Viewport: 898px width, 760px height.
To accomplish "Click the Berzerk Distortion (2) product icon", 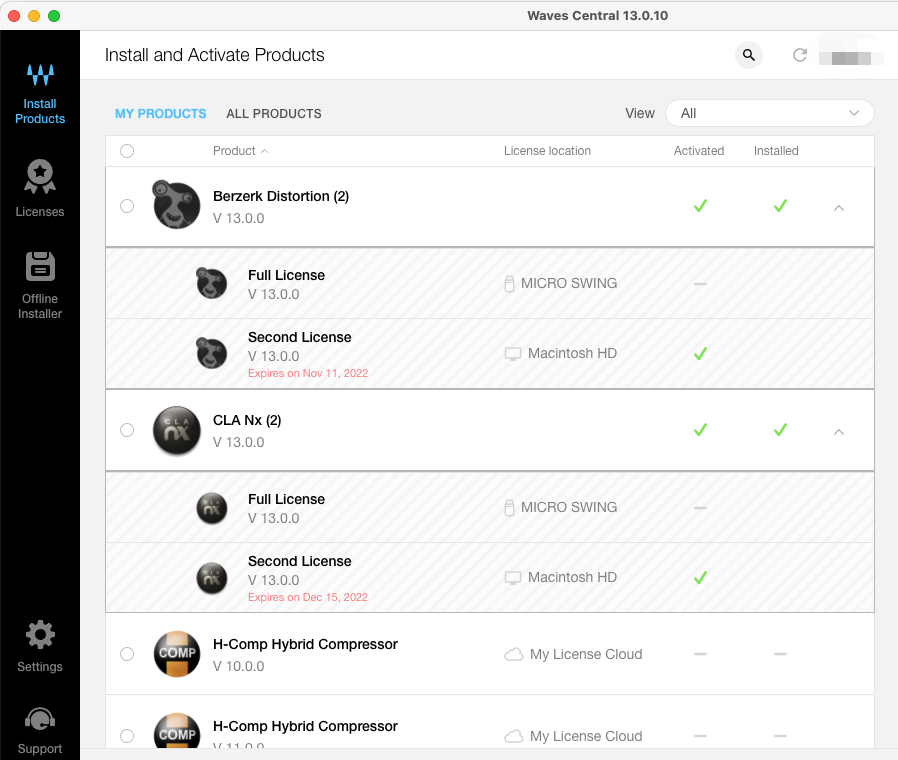I will [176, 204].
